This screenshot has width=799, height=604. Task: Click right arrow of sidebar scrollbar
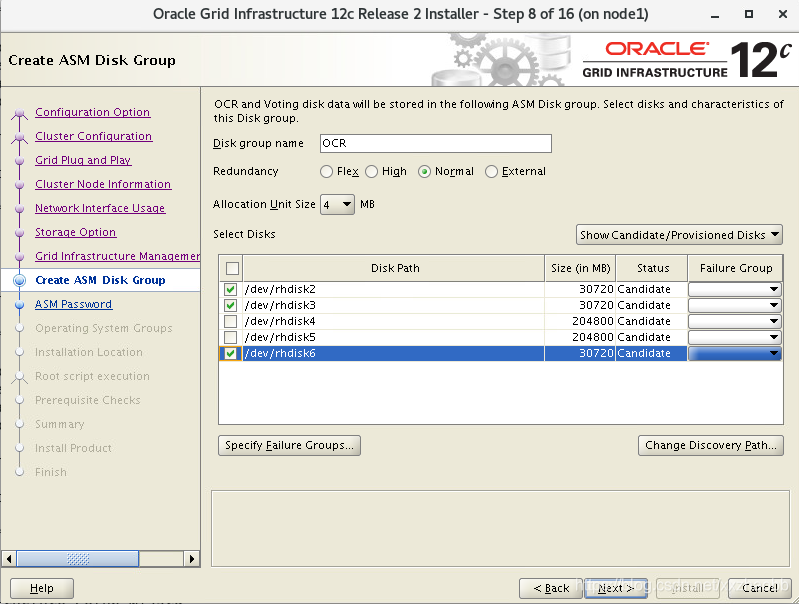pyautogui.click(x=192, y=559)
